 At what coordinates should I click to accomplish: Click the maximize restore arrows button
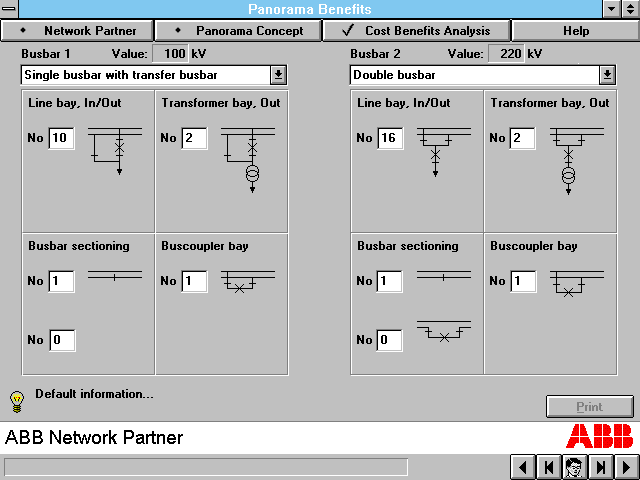(x=631, y=9)
